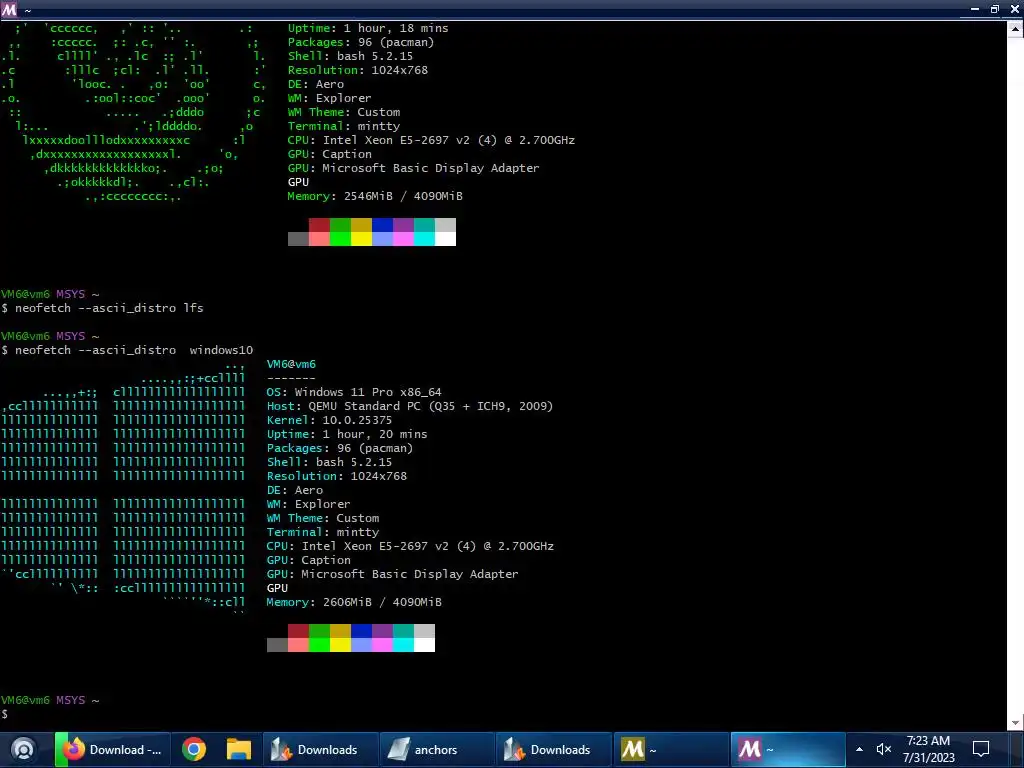Click the cyan 'VM6@vm6' neofetch header
This screenshot has width=1024, height=768.
[291, 364]
